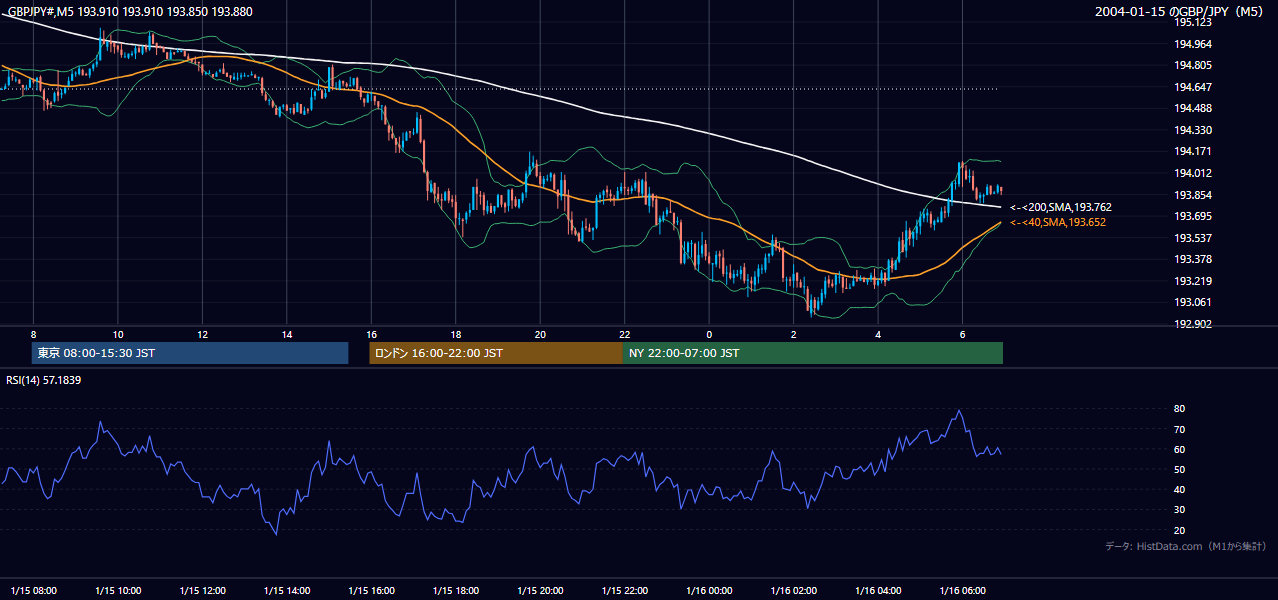
Task: Click hour tick 18 below price chart
Action: point(456,334)
